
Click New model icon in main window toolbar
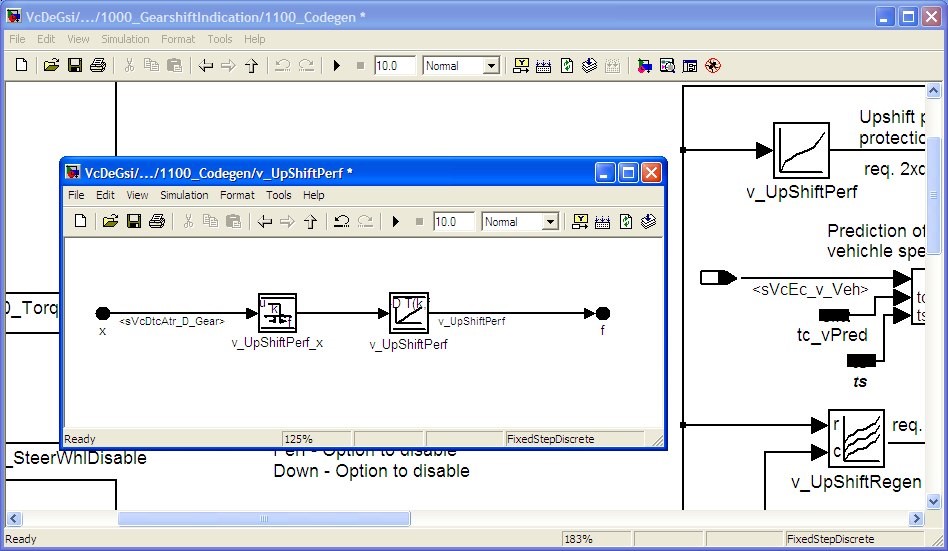click(x=21, y=66)
